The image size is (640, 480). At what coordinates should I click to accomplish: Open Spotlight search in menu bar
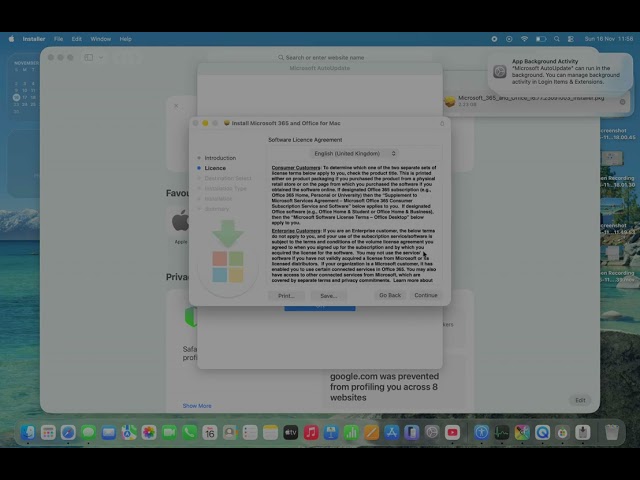(x=557, y=39)
